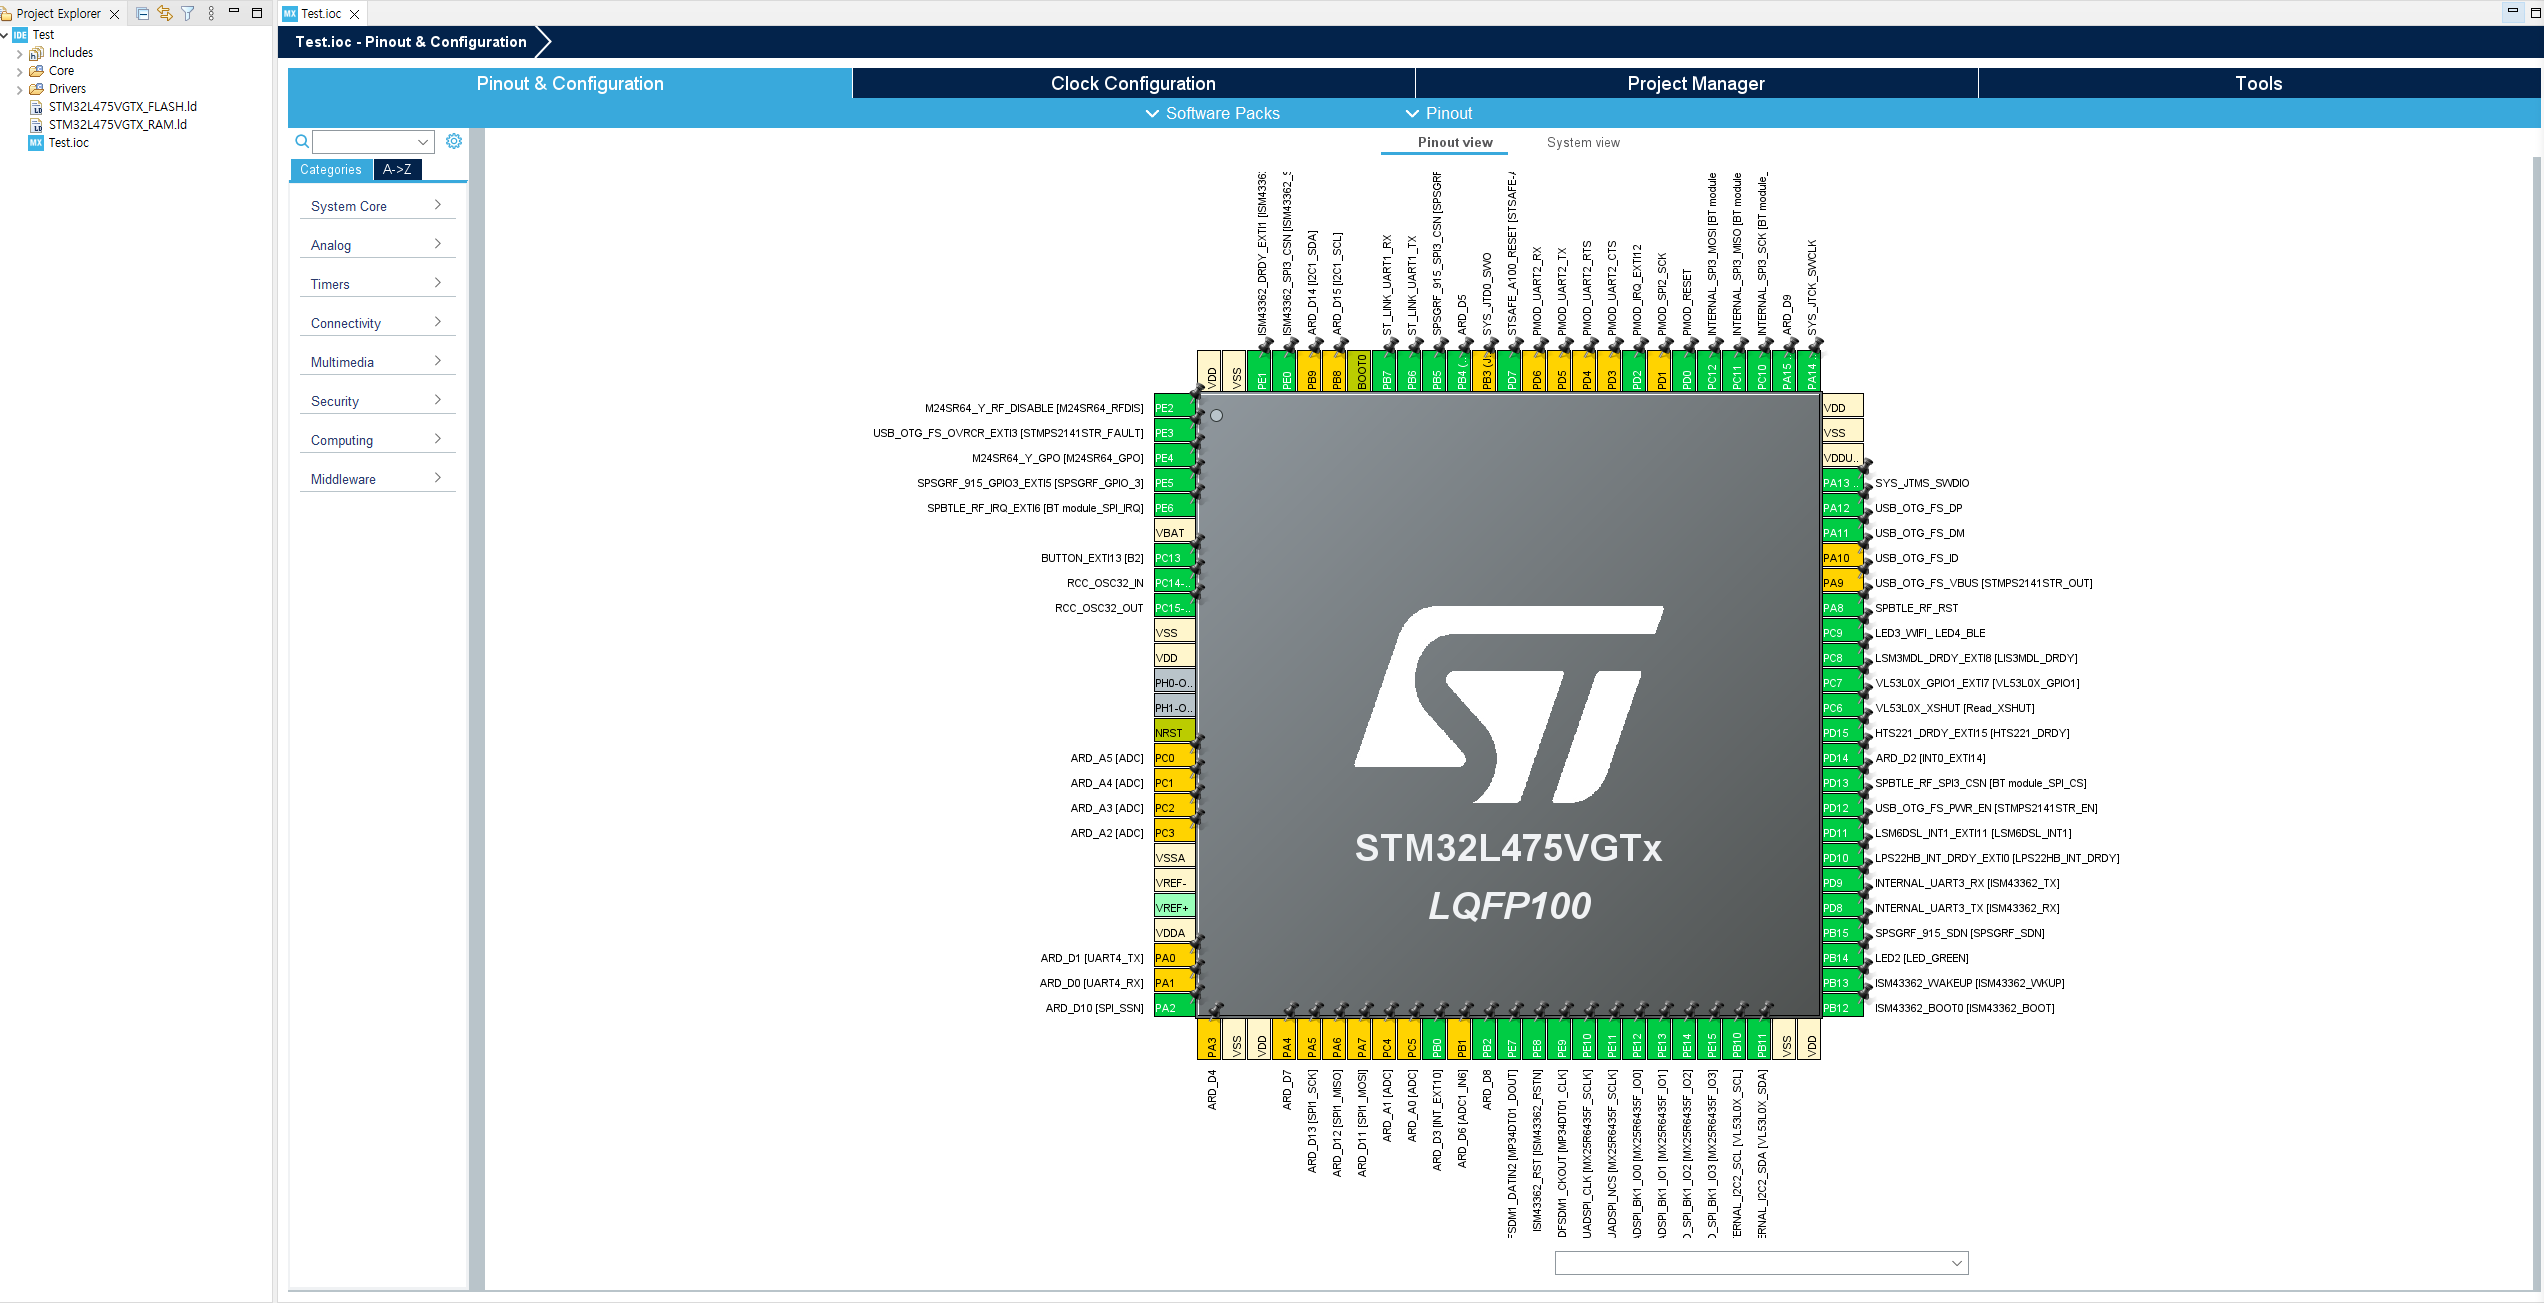Click the USB_OTG_FS_DP signal label

tap(1918, 508)
